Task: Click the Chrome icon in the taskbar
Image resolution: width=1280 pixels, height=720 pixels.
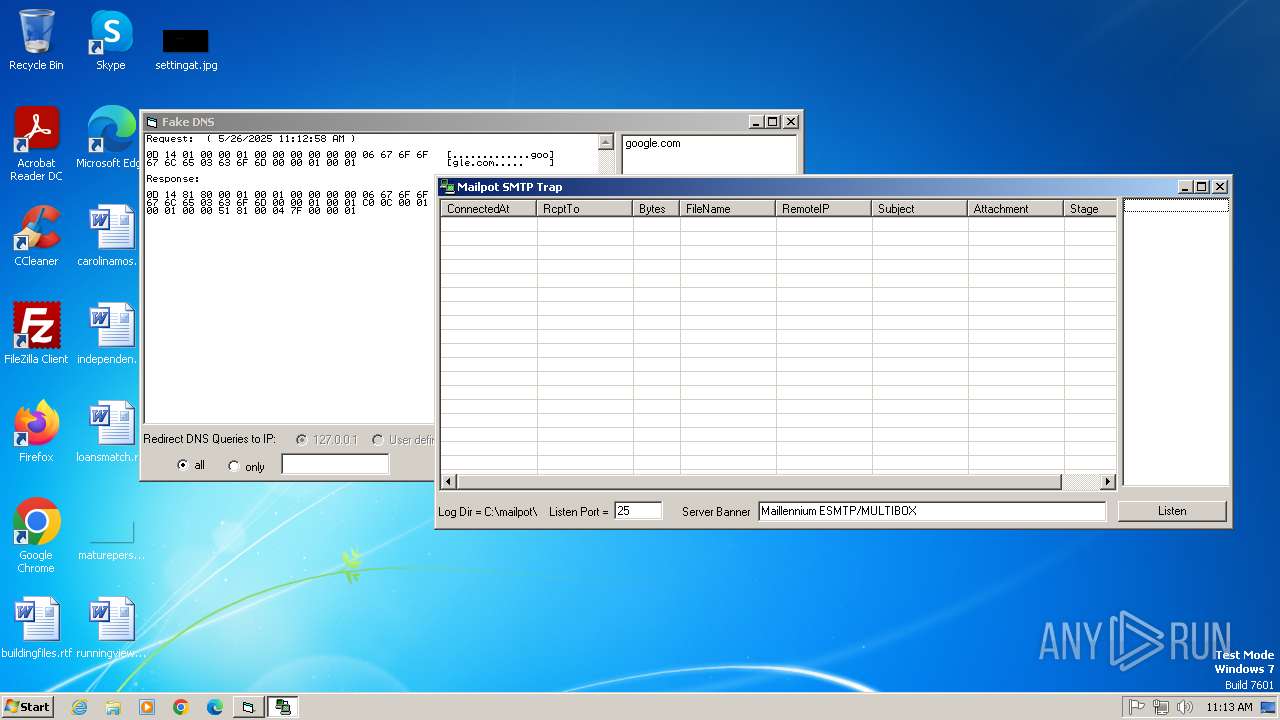Action: click(x=181, y=707)
